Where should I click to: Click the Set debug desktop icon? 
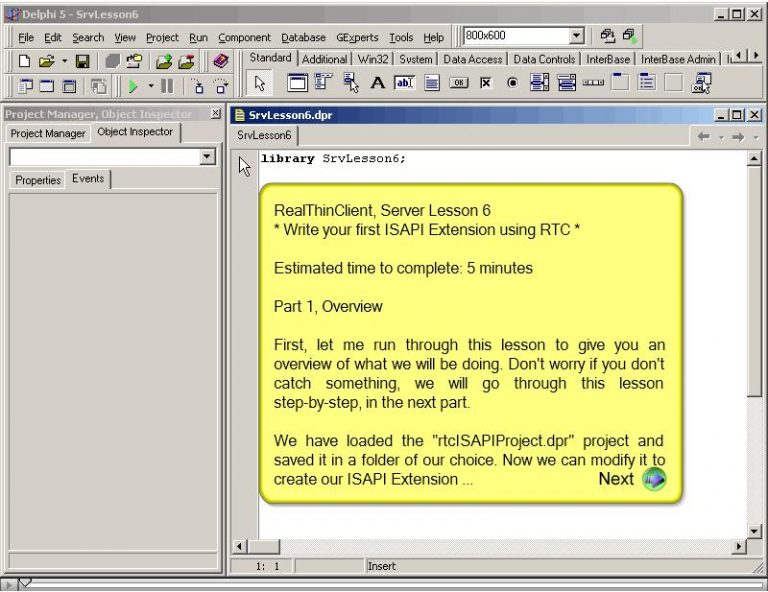629,35
